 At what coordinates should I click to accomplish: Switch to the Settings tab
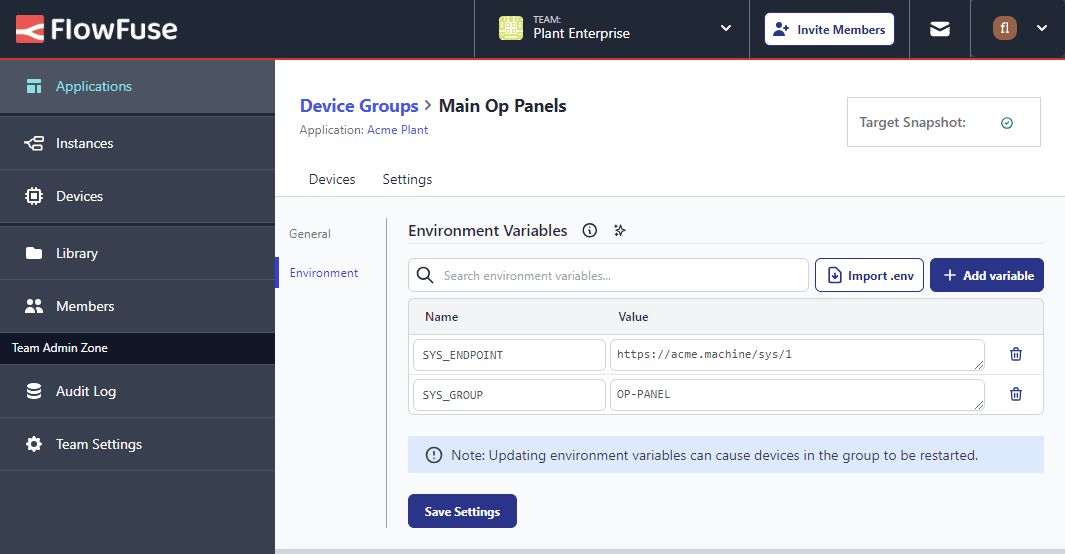[408, 179]
